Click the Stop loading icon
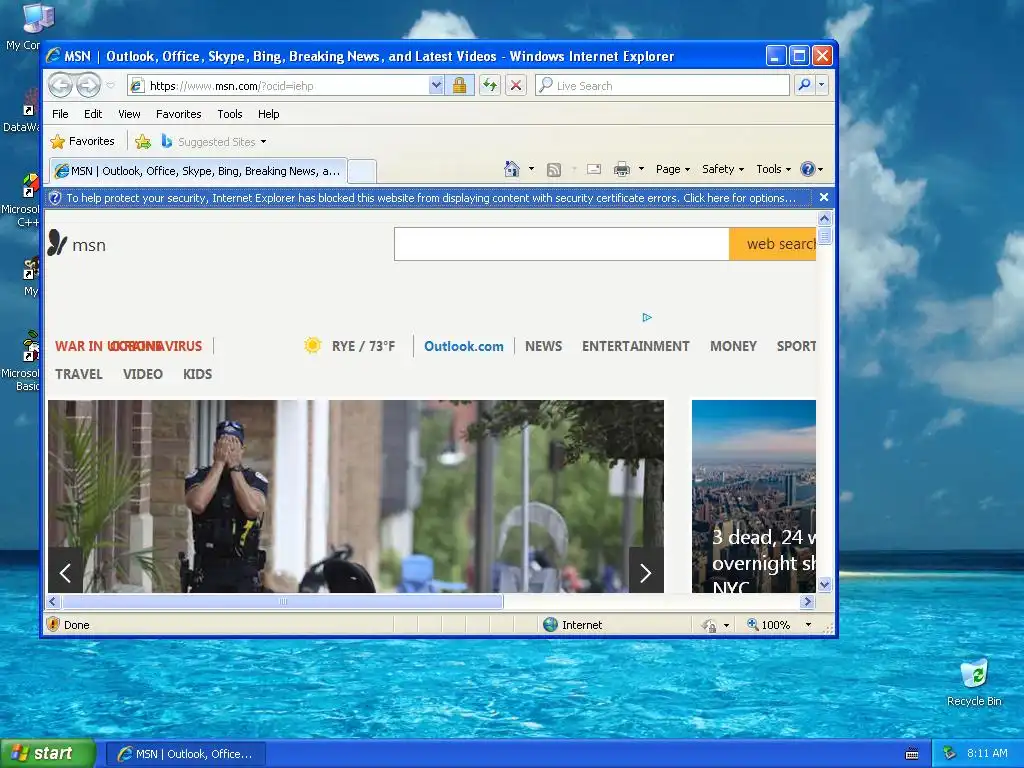This screenshot has height=768, width=1024. 516,86
